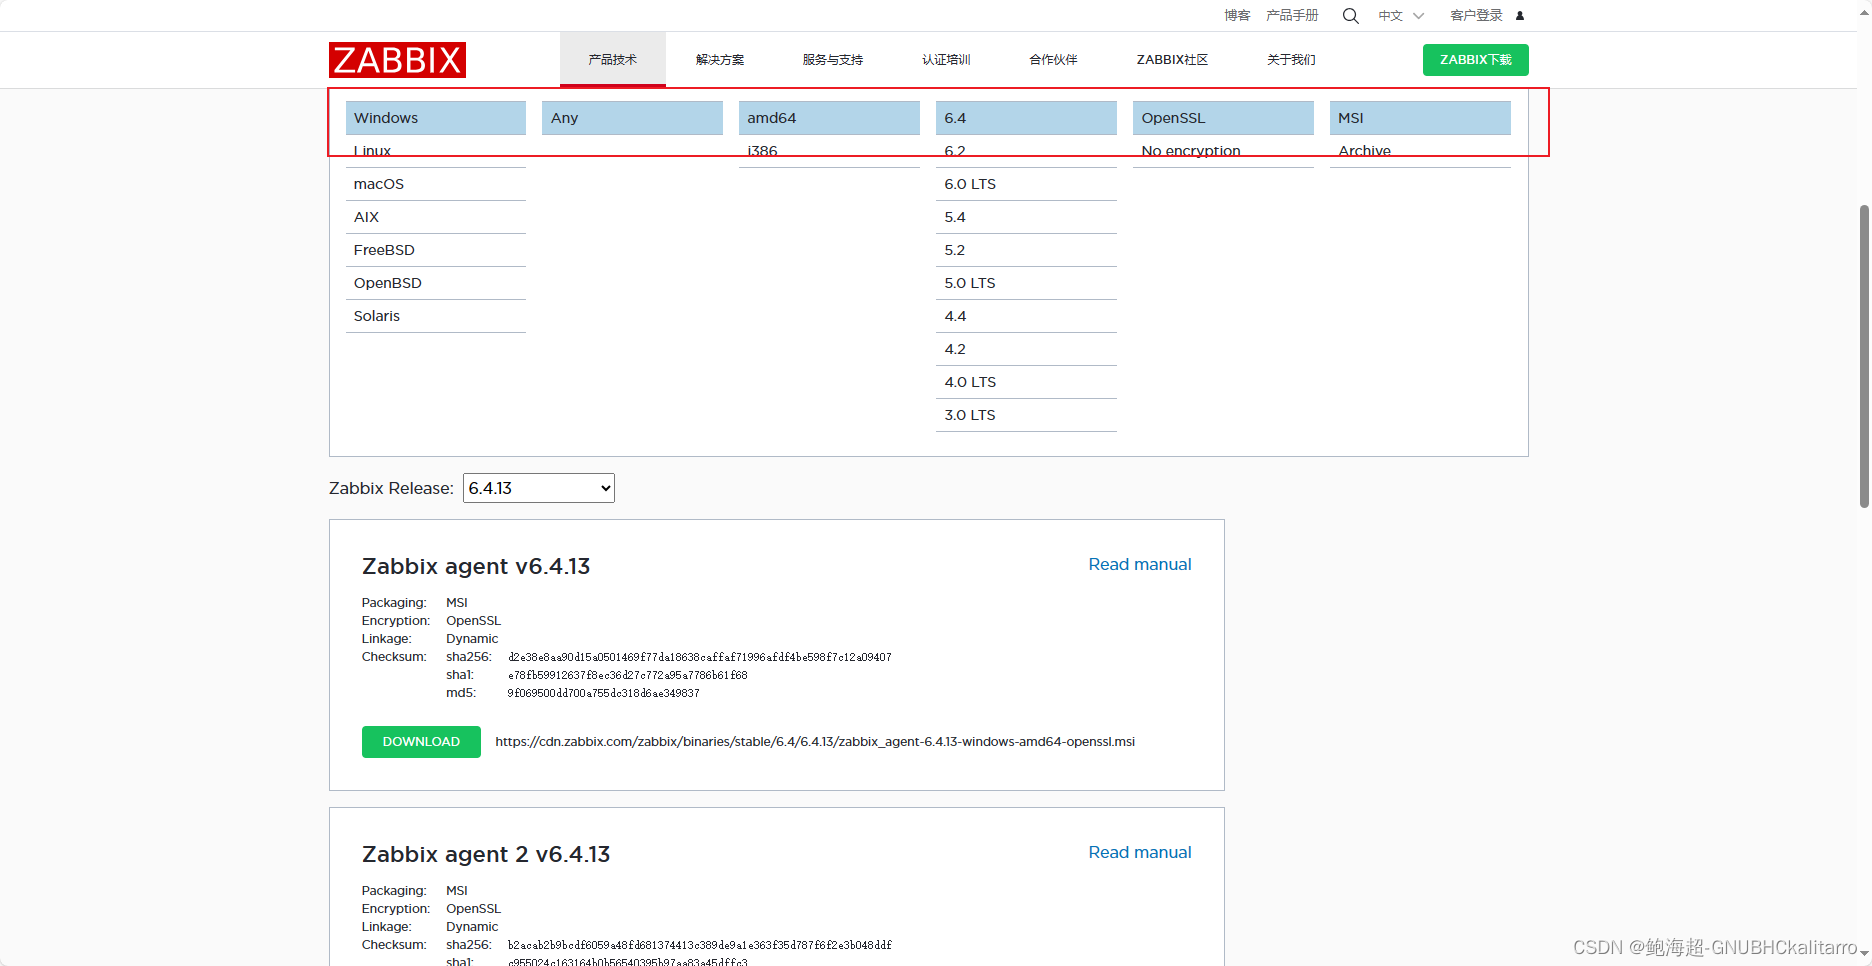Open the ZABBIX社区 menu item
The height and width of the screenshot is (966, 1872).
(x=1172, y=60)
